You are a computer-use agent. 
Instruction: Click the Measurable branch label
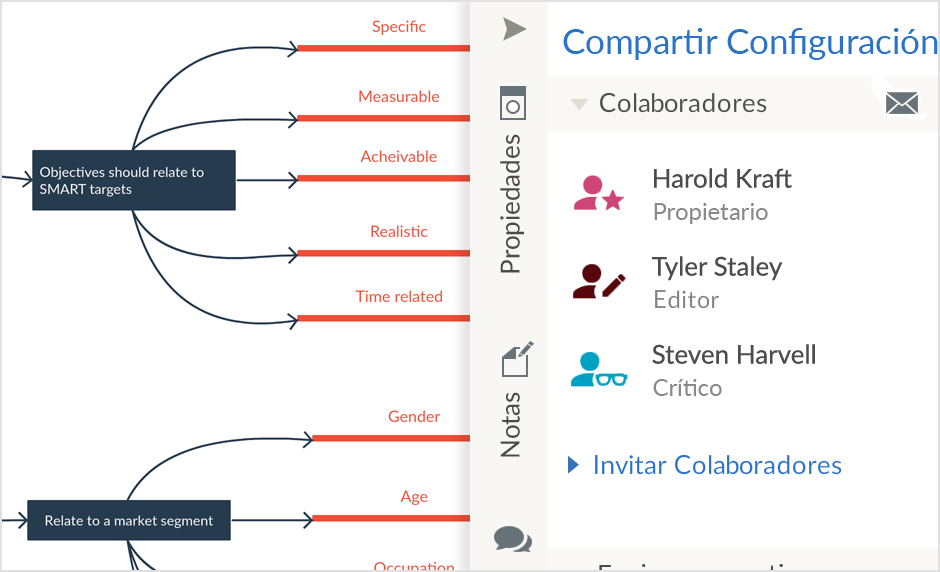pyautogui.click(x=399, y=97)
